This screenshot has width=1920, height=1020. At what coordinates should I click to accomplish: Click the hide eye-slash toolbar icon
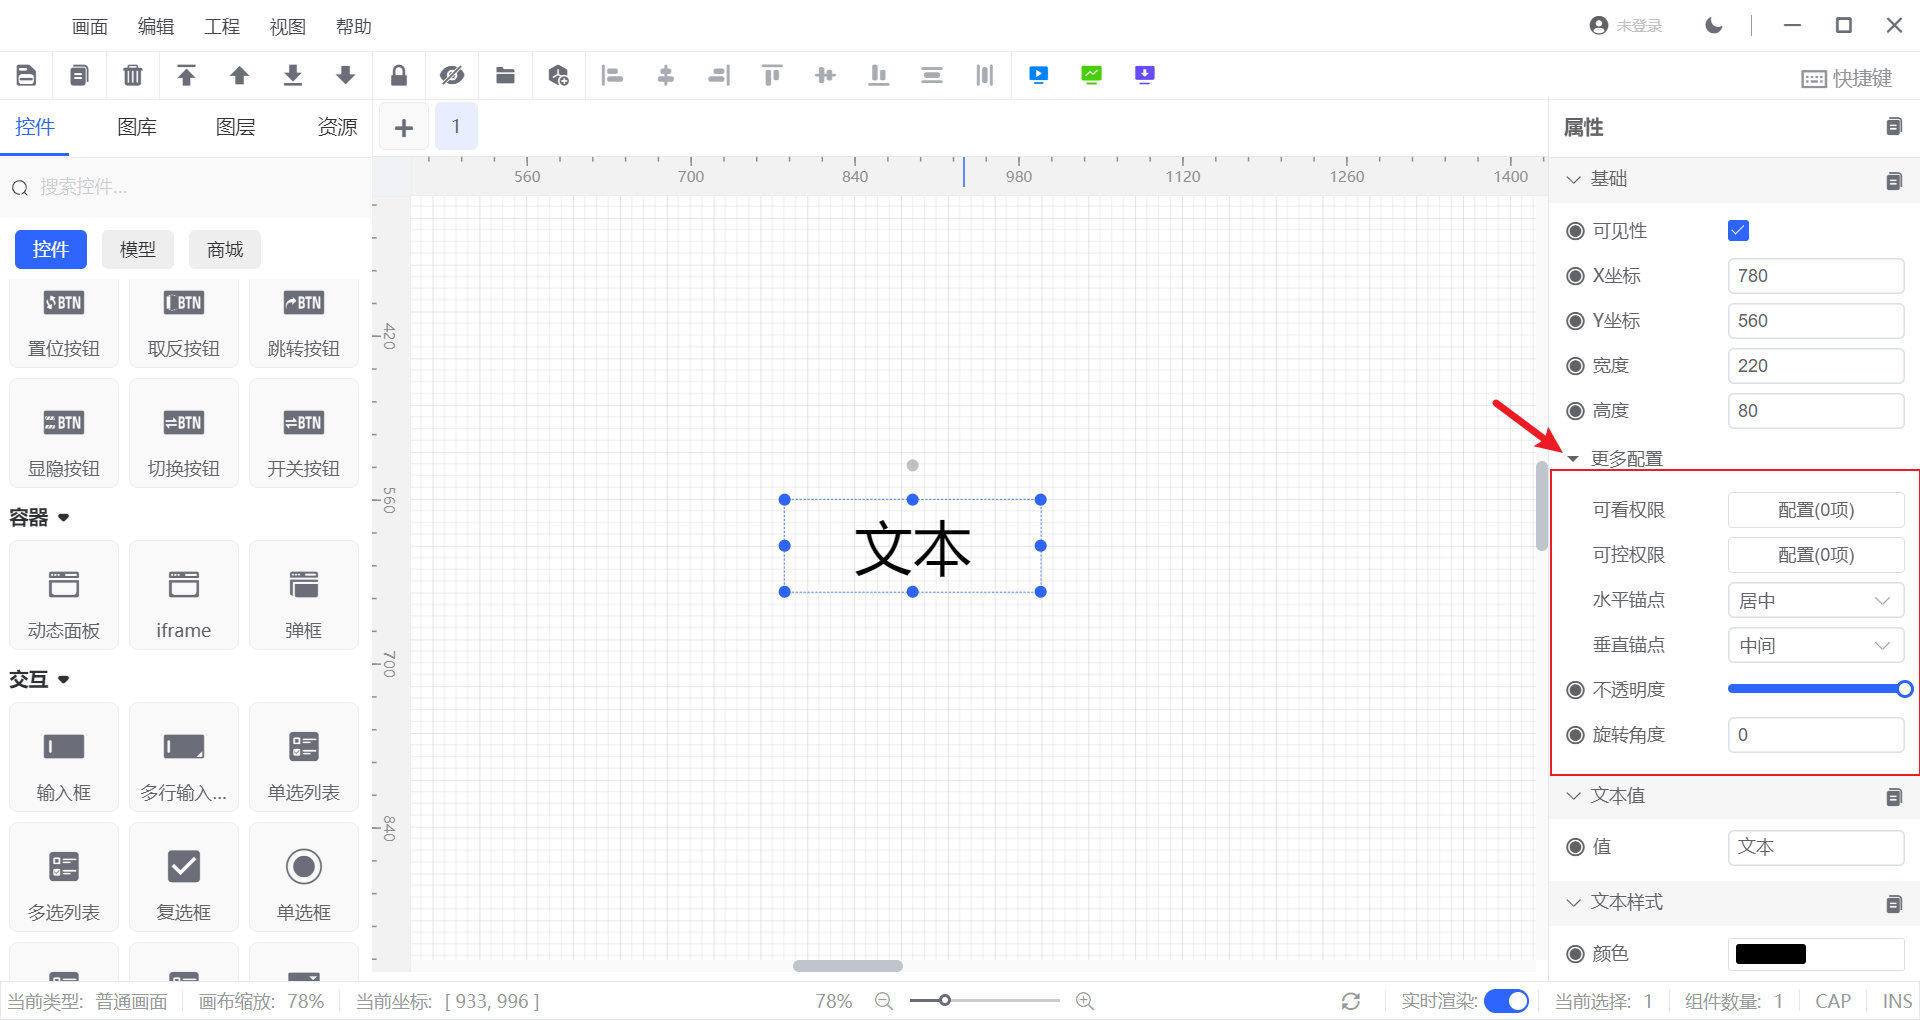[x=452, y=75]
